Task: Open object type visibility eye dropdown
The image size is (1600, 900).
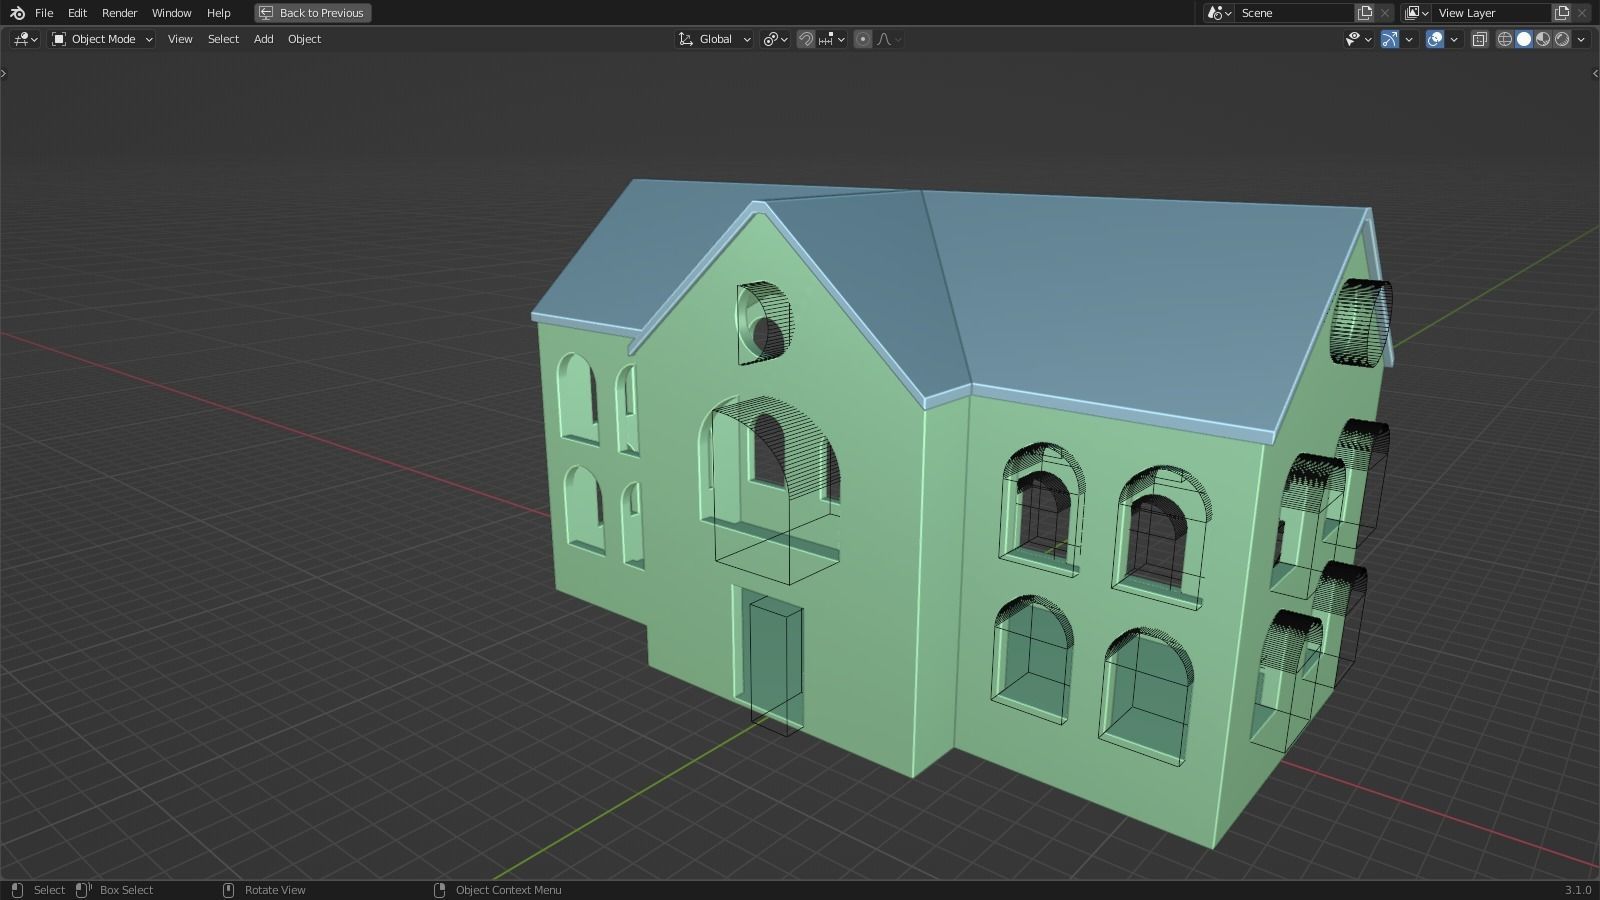Action: tap(1358, 39)
